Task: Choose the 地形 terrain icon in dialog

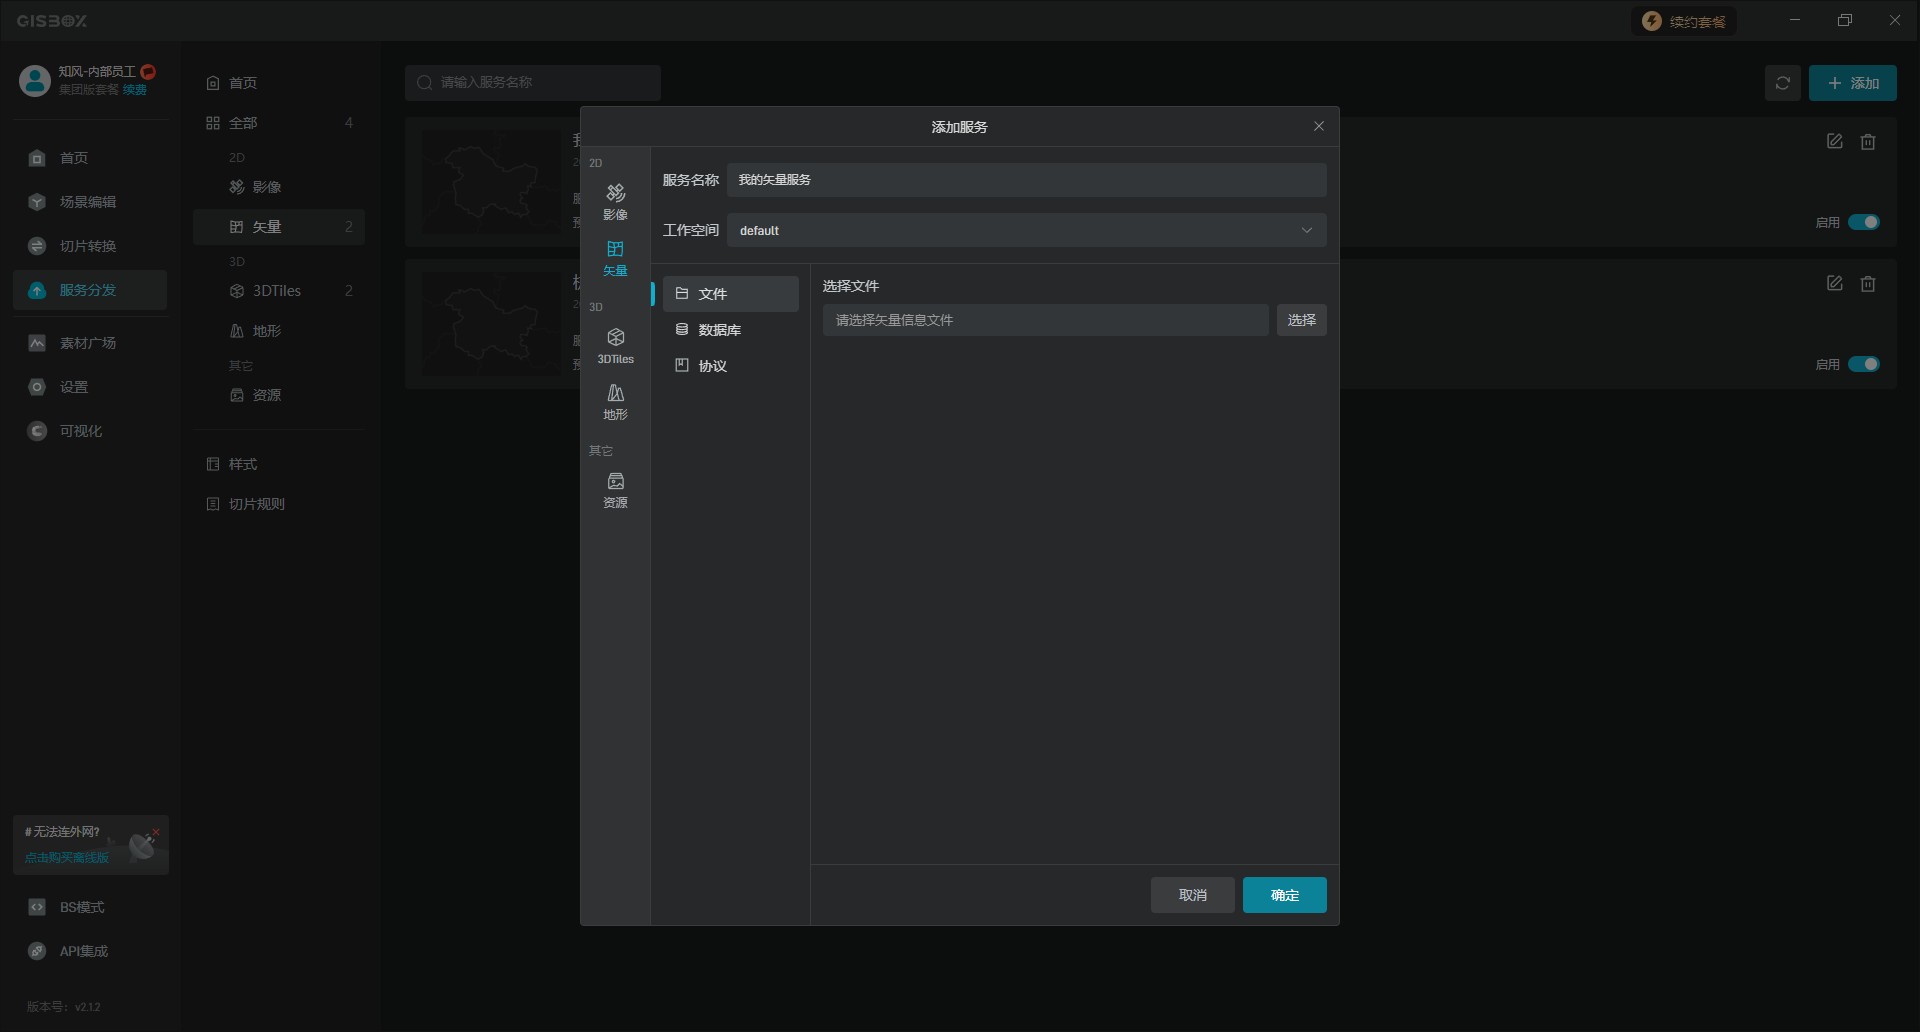Action: (615, 401)
